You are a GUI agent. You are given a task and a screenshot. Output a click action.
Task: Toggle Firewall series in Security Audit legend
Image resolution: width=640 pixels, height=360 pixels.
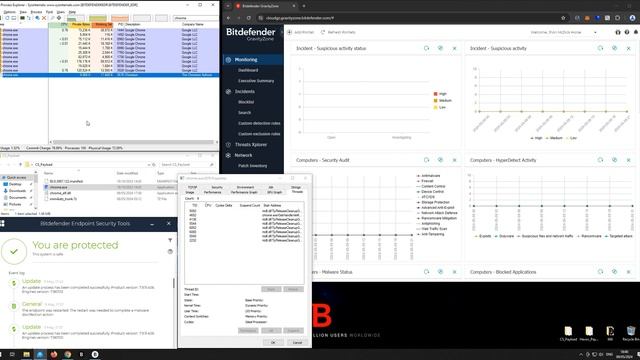coord(425,181)
